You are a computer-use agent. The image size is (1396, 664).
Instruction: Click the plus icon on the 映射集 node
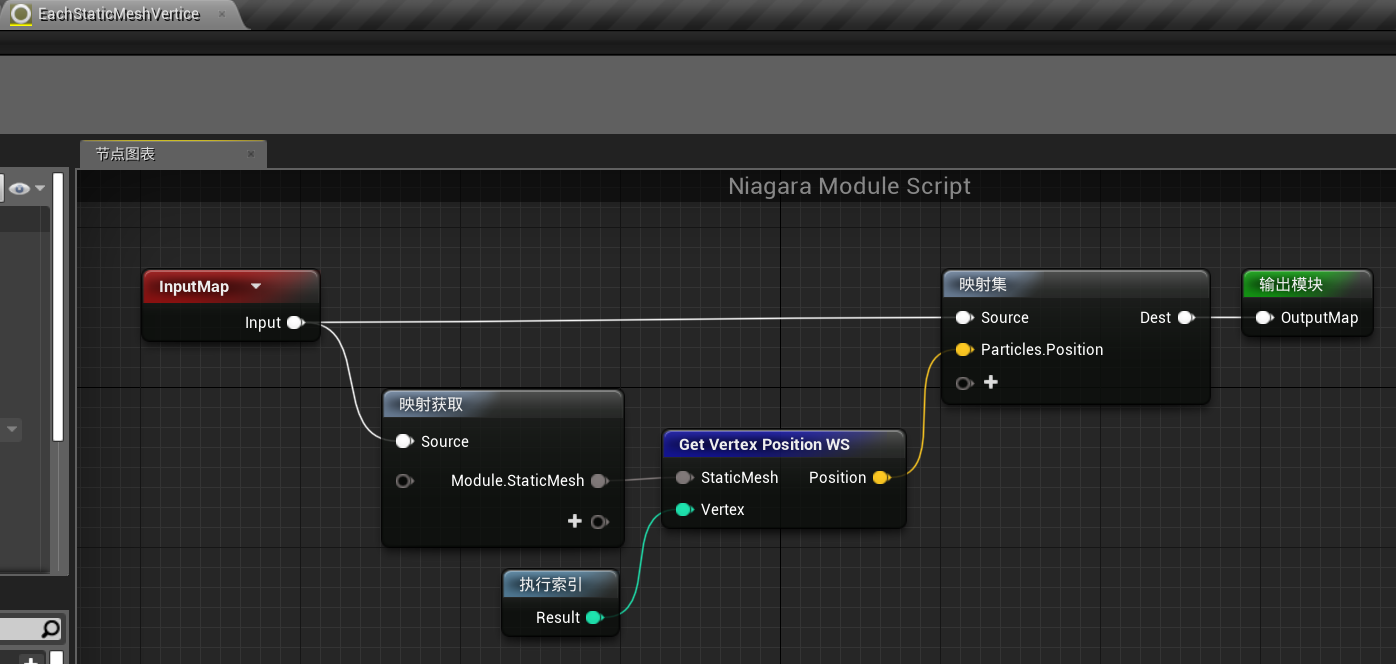point(990,382)
